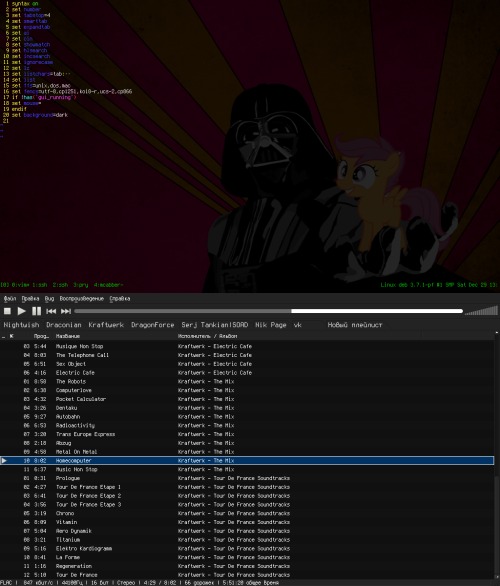Image resolution: width=500 pixels, height=586 pixels.
Task: Open the Справка menu
Action: (x=120, y=299)
